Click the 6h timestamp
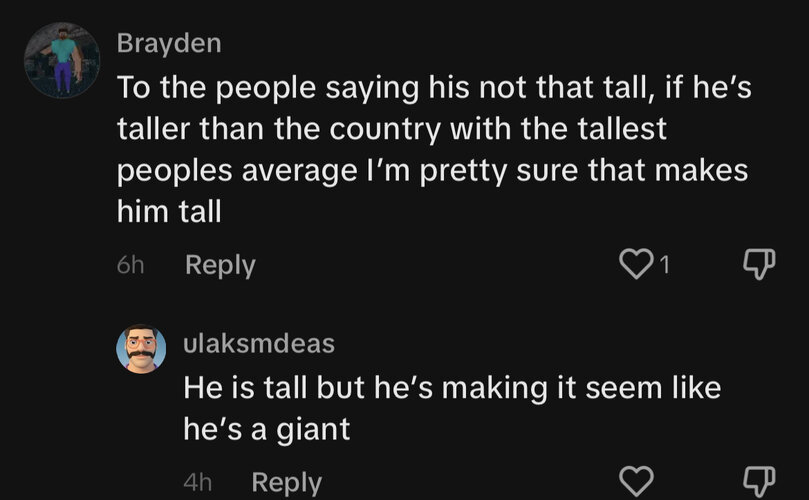The width and height of the screenshot is (809, 500). [x=130, y=265]
